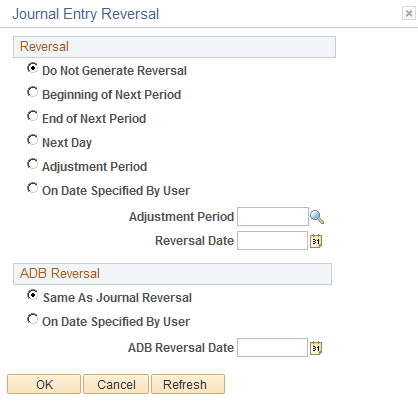
Task: Click the ADB Reversal section header
Action: pos(172,274)
